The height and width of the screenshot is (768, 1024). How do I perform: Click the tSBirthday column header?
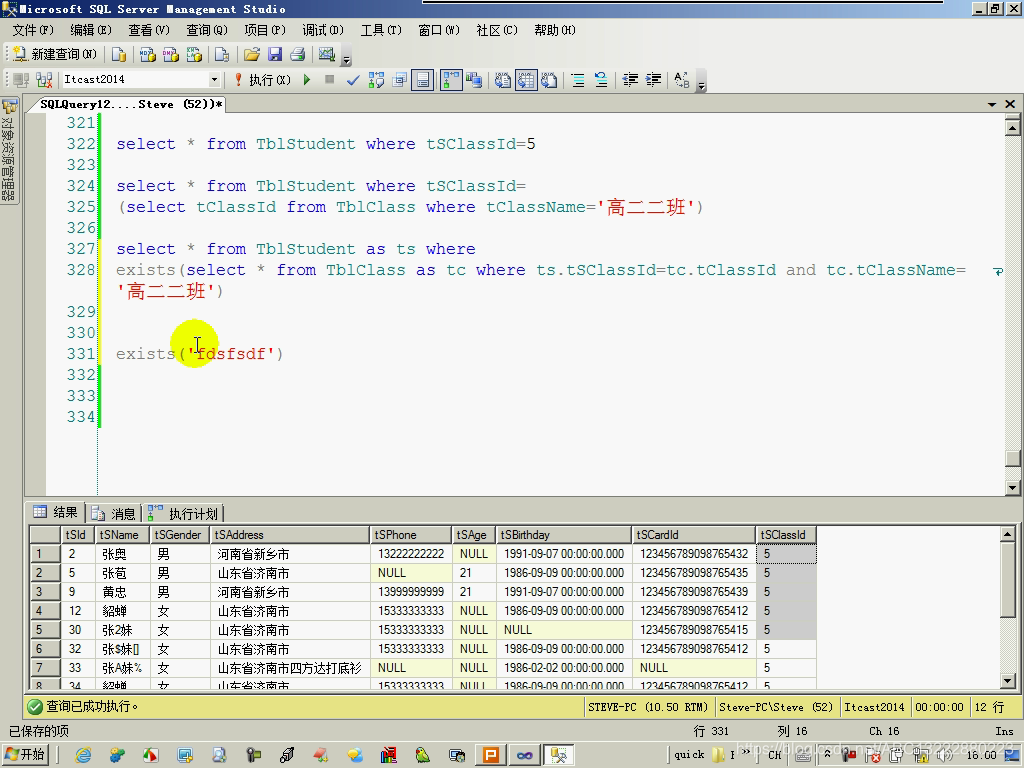(563, 535)
